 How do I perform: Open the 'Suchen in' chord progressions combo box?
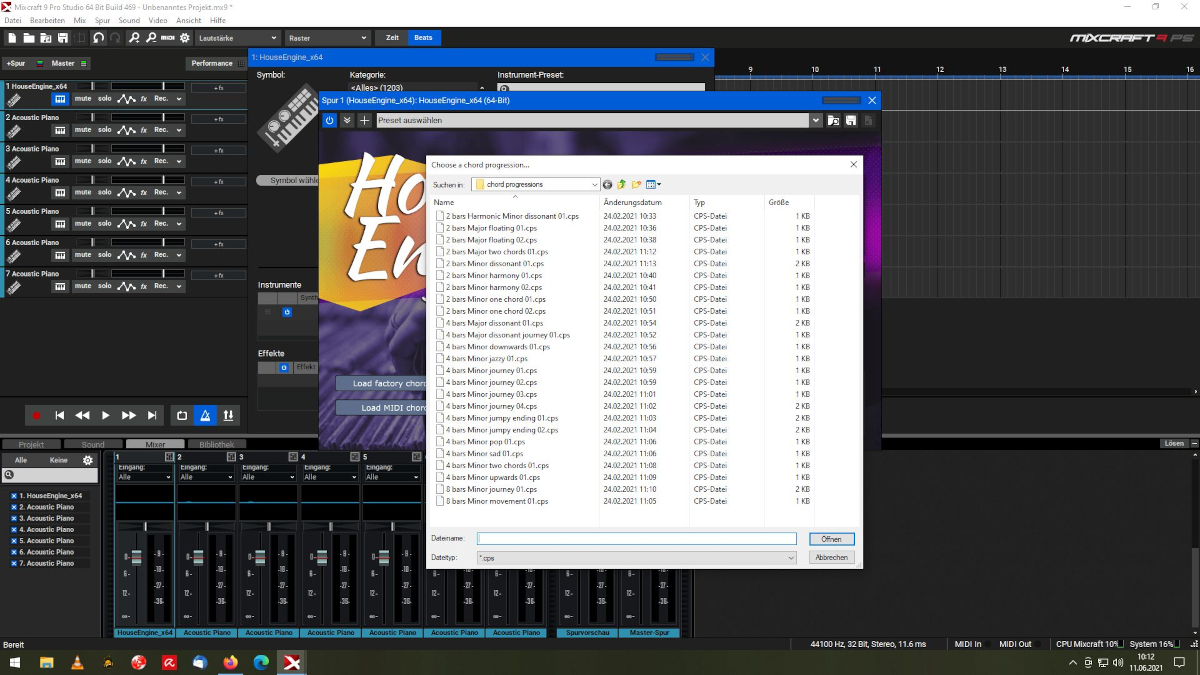[536, 184]
